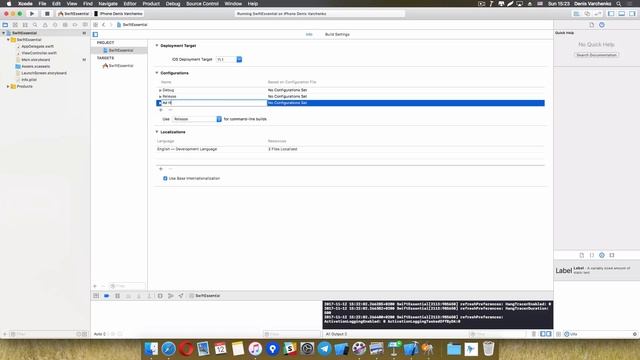Go back with the editor back arrow
Image resolution: width=640 pixels, height=360 pixels.
104,25
